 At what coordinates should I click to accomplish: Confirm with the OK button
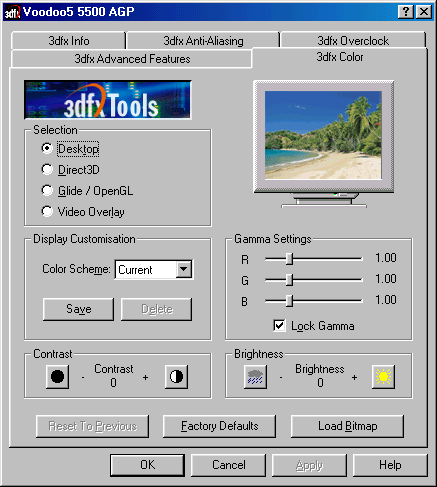point(147,465)
